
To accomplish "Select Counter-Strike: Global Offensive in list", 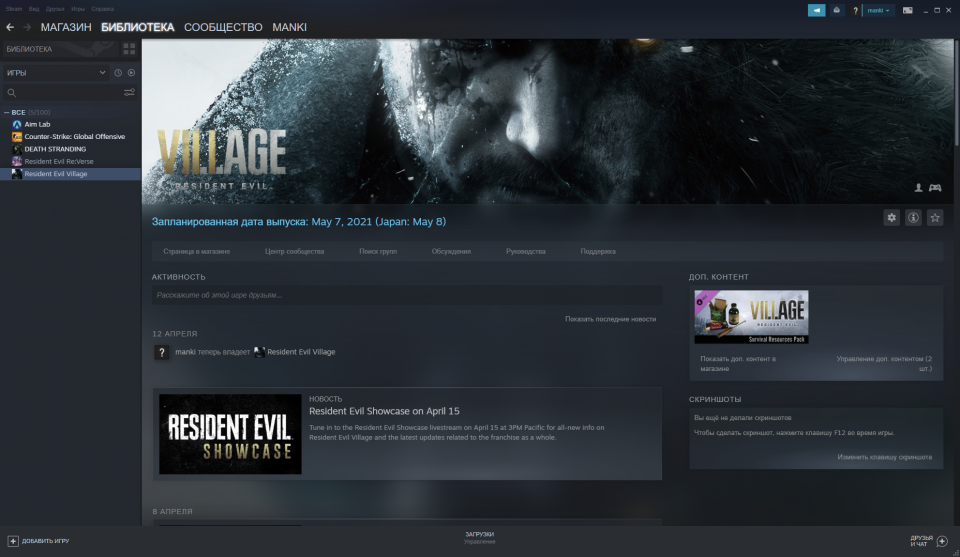I will coord(70,136).
